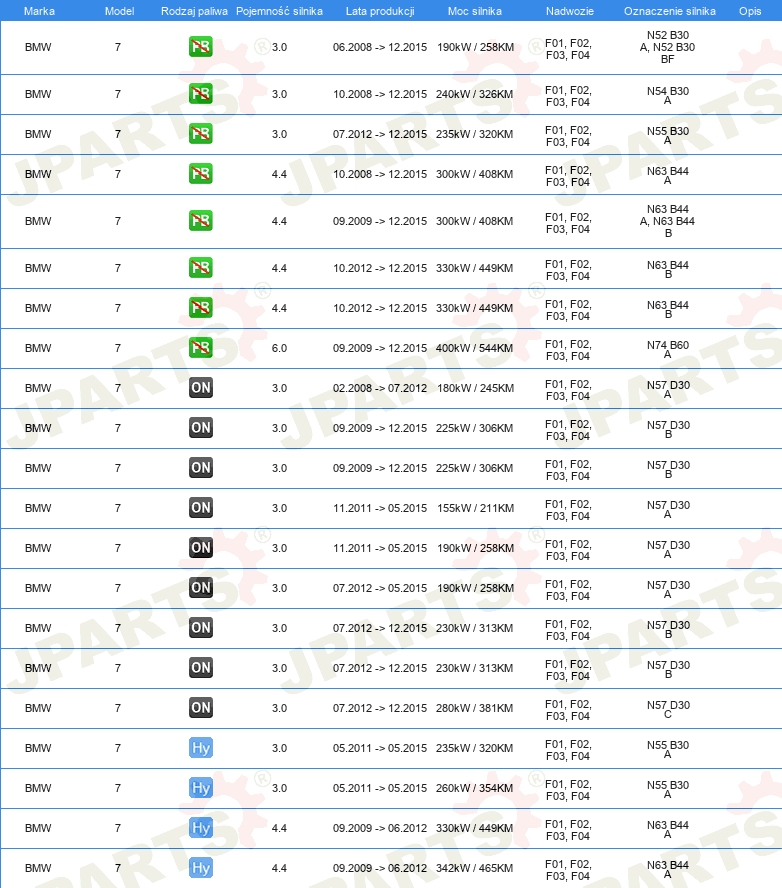Click the Lata produkcji column header
This screenshot has width=782, height=888.
click(380, 11)
